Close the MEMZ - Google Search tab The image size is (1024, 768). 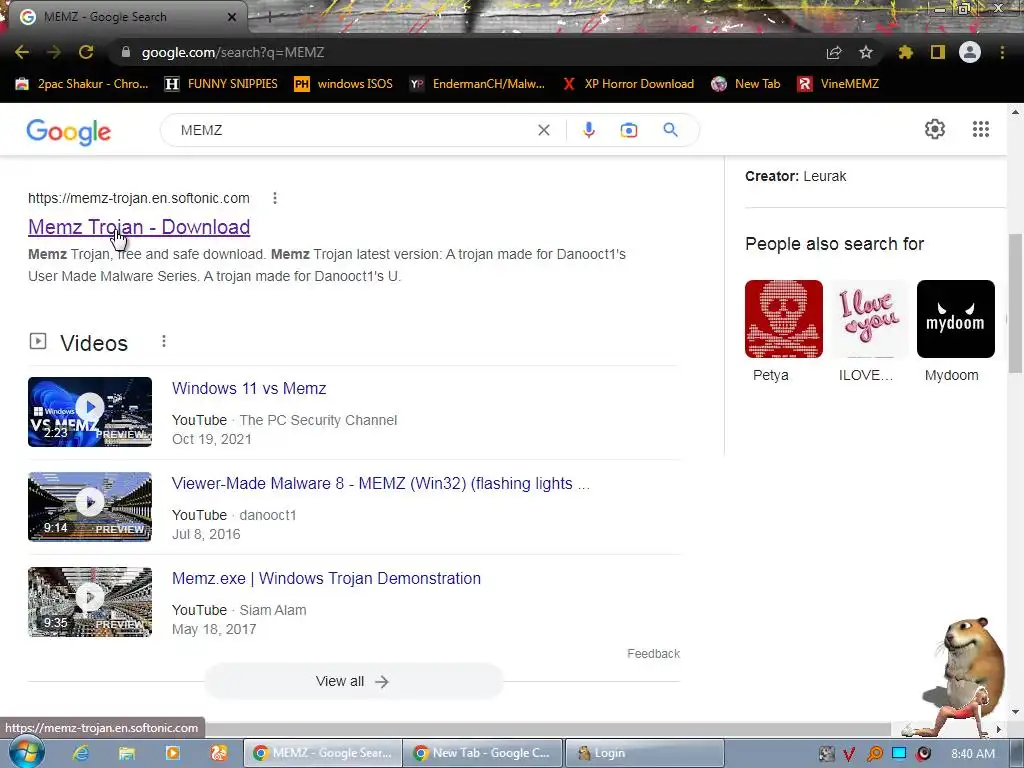[x=232, y=17]
